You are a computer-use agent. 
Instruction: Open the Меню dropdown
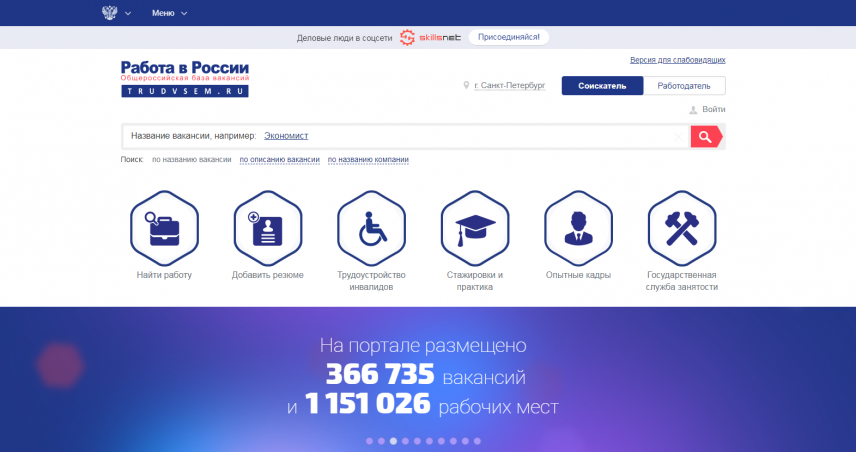click(169, 13)
